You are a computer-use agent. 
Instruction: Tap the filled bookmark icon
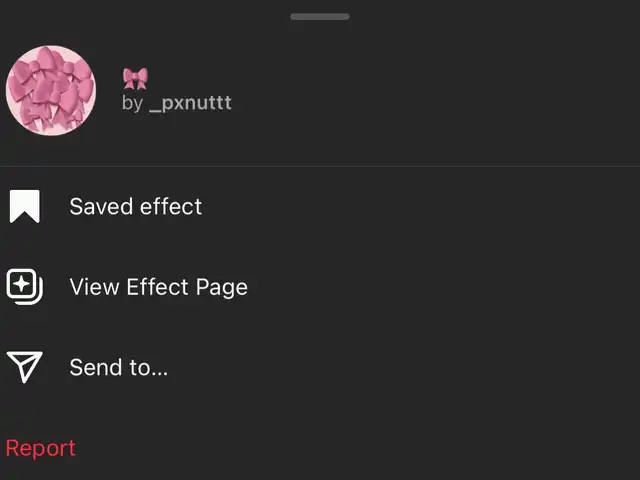click(24, 206)
